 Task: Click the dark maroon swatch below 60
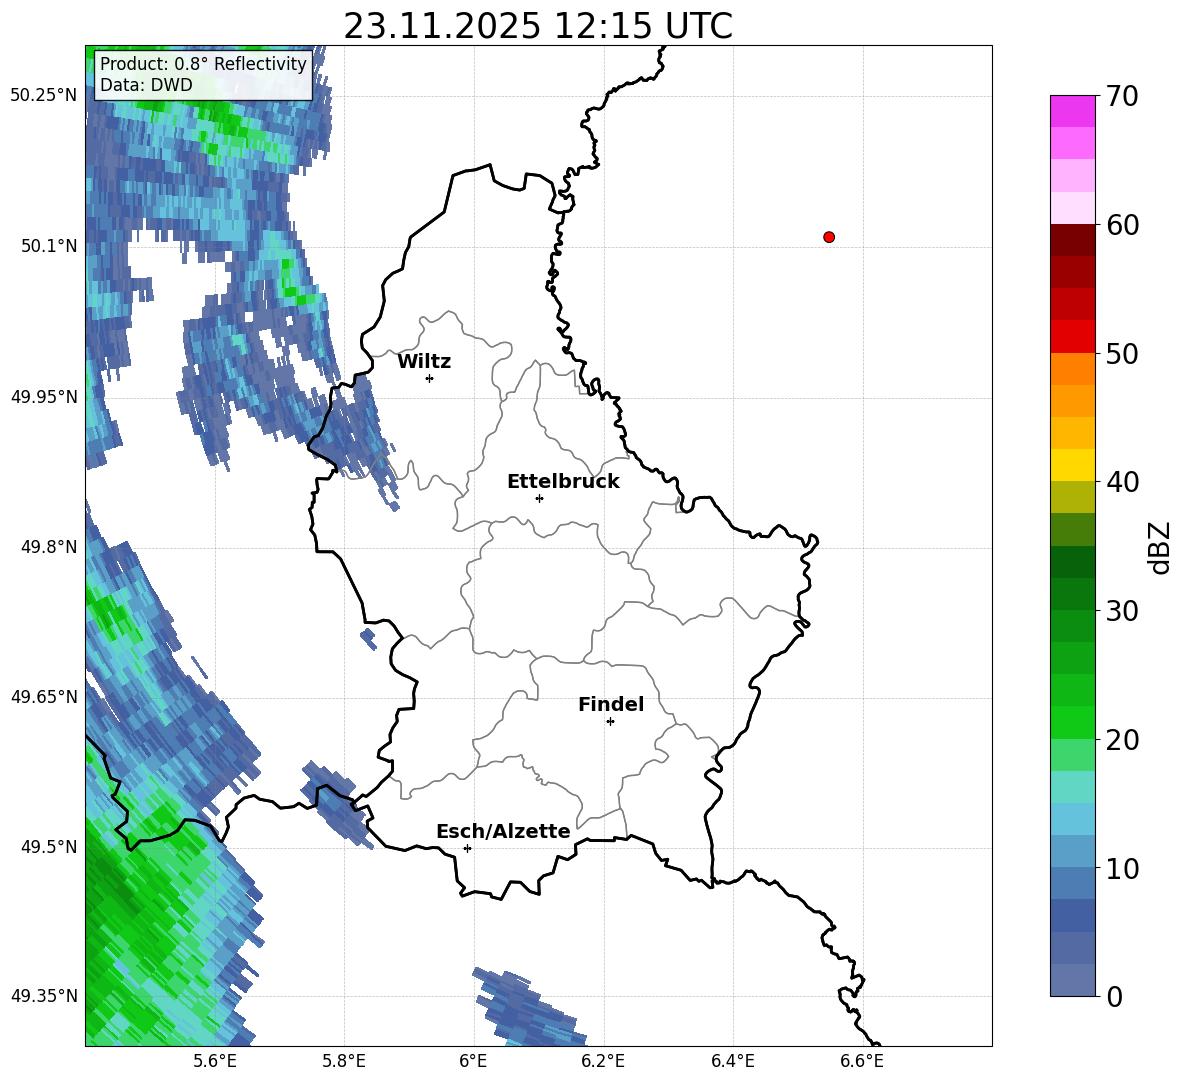coord(1072,240)
